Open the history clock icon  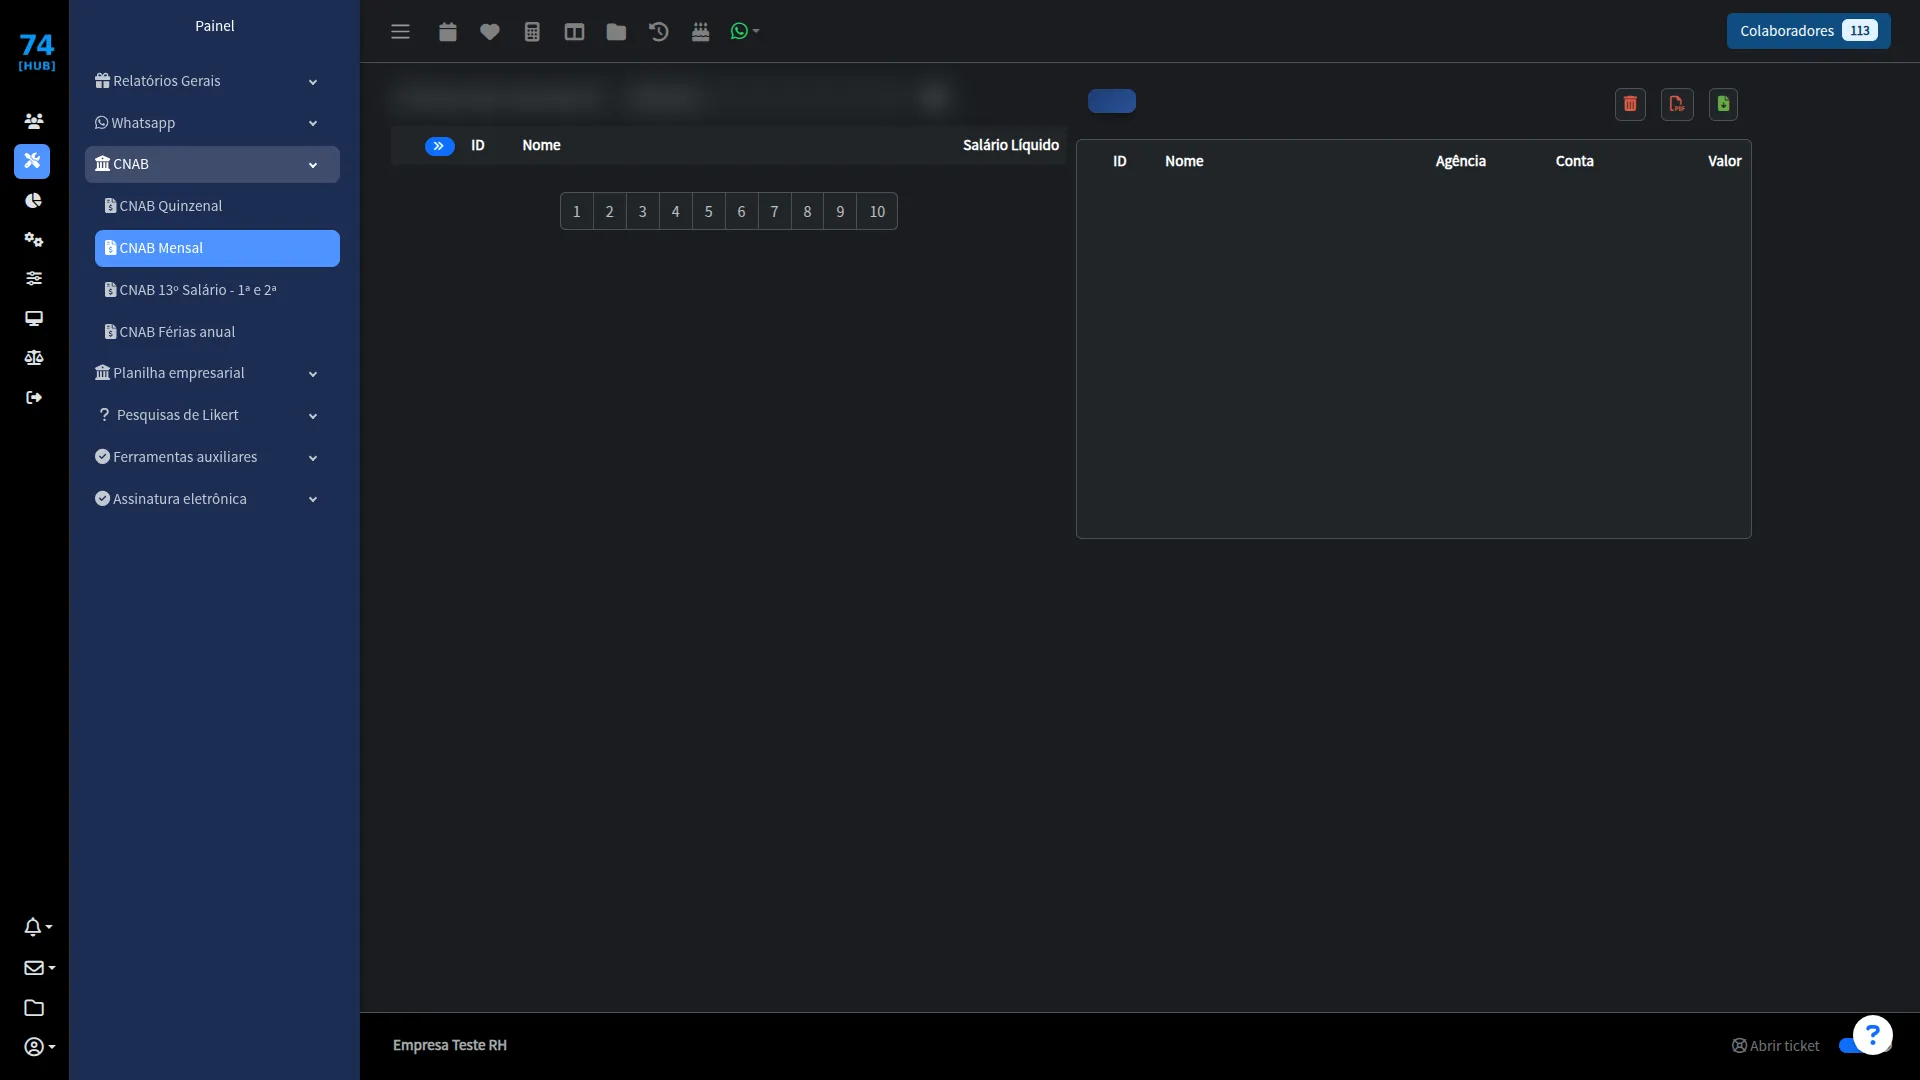pos(658,32)
